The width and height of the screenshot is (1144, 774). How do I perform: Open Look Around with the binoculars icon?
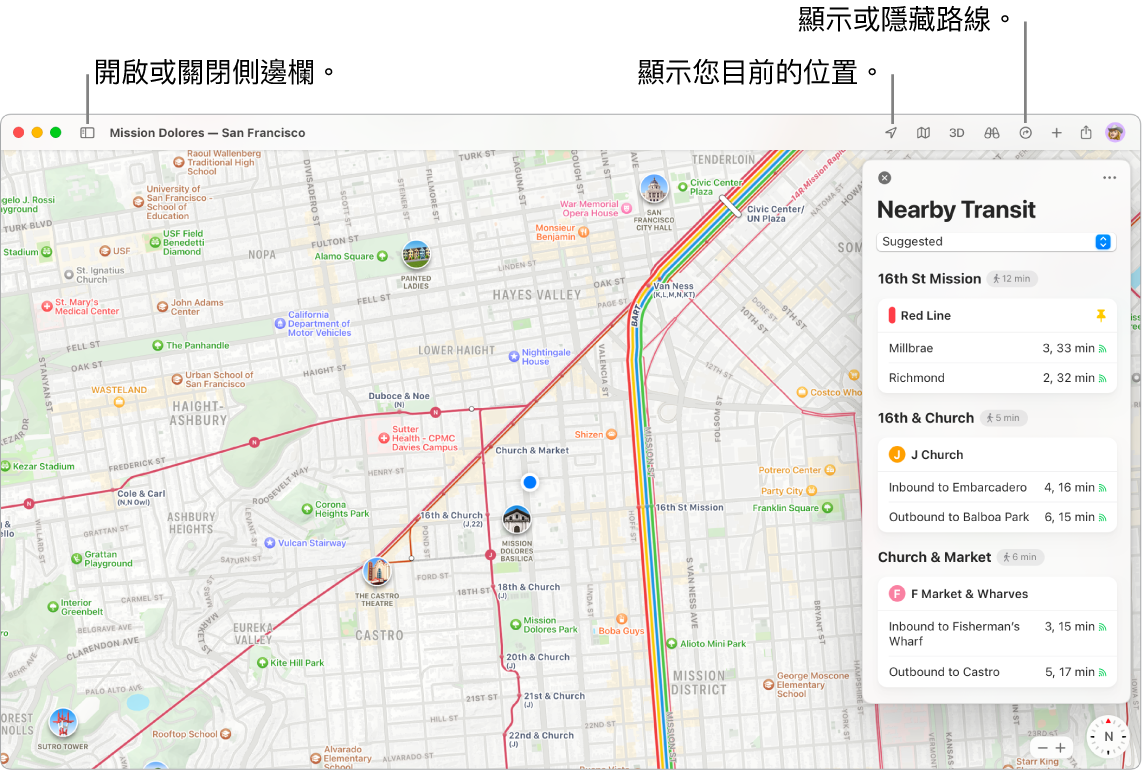(990, 132)
